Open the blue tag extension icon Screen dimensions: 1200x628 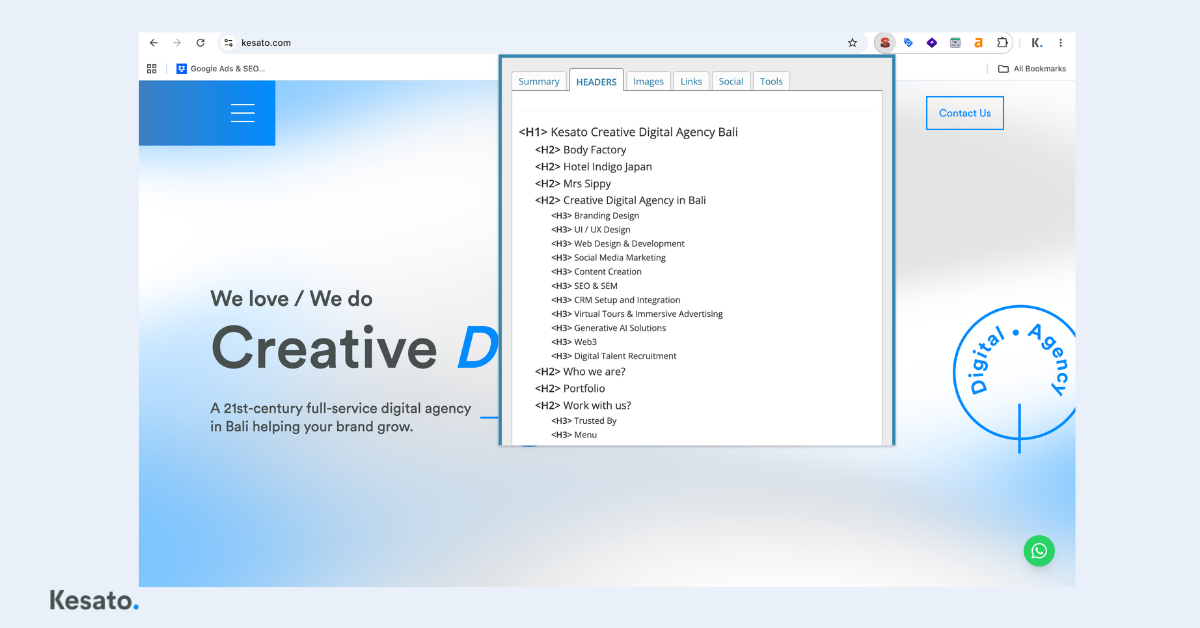[x=908, y=43]
